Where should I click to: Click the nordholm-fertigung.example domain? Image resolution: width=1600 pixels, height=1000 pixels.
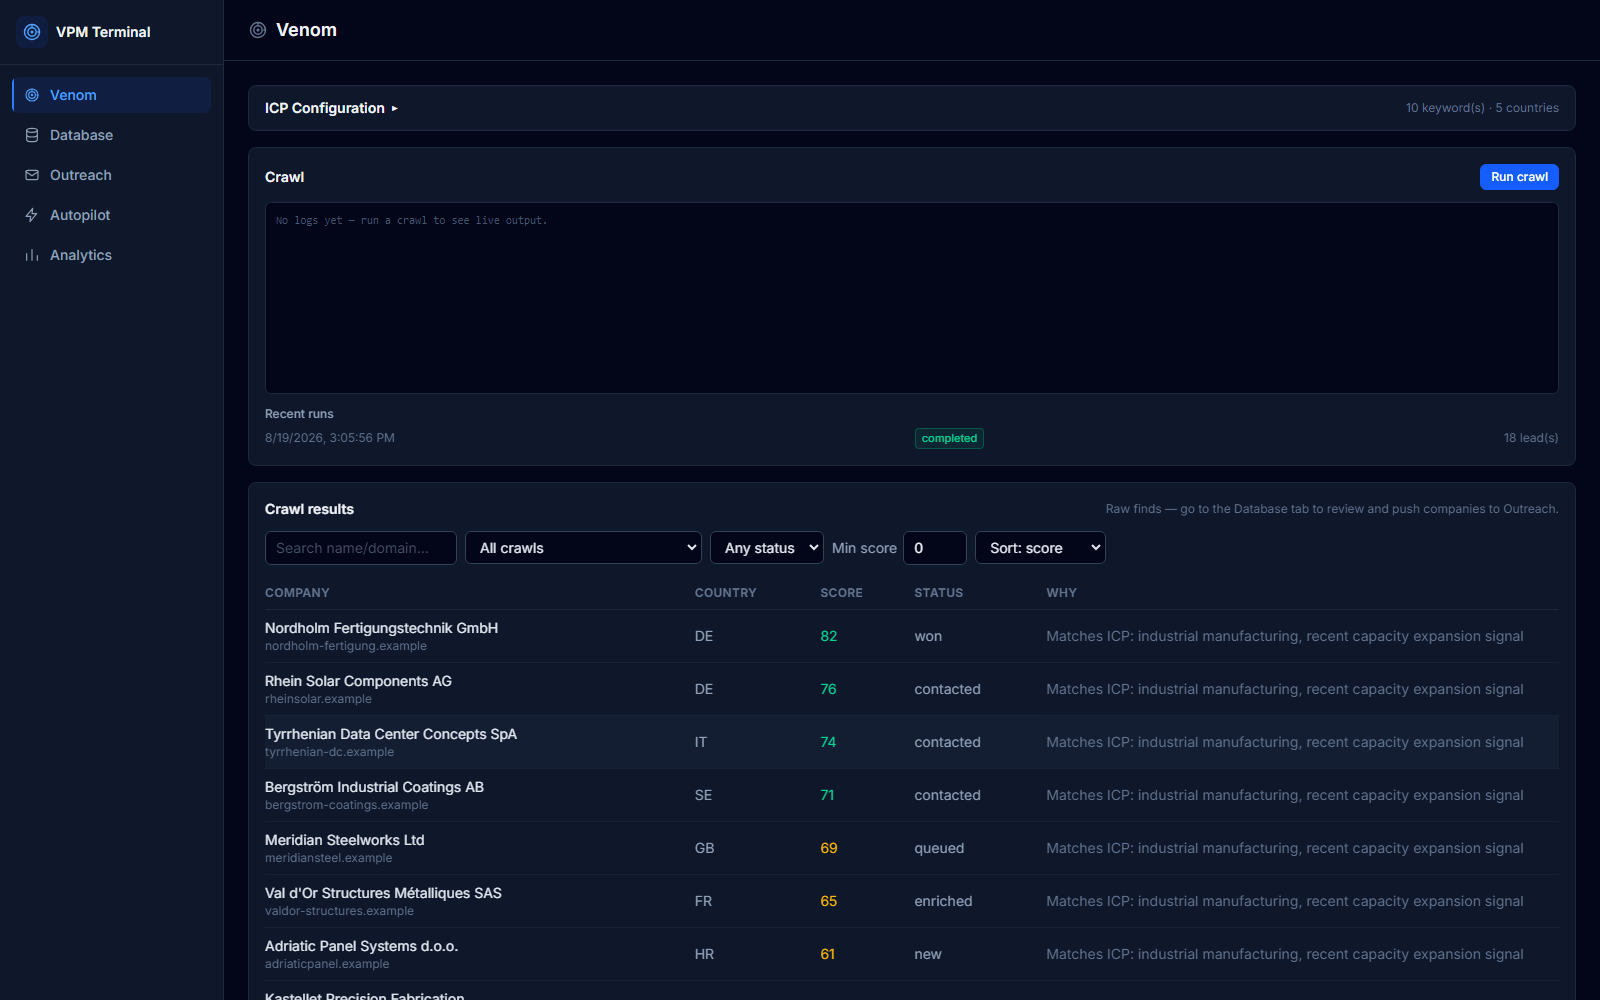(x=346, y=646)
